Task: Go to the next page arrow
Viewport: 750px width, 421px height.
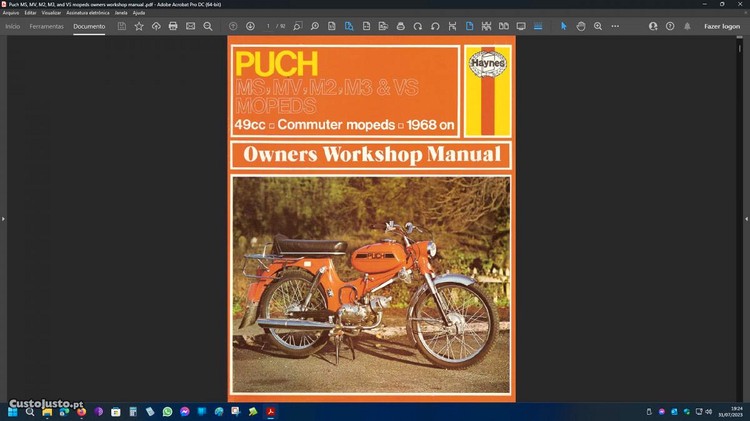Action: click(x=250, y=26)
